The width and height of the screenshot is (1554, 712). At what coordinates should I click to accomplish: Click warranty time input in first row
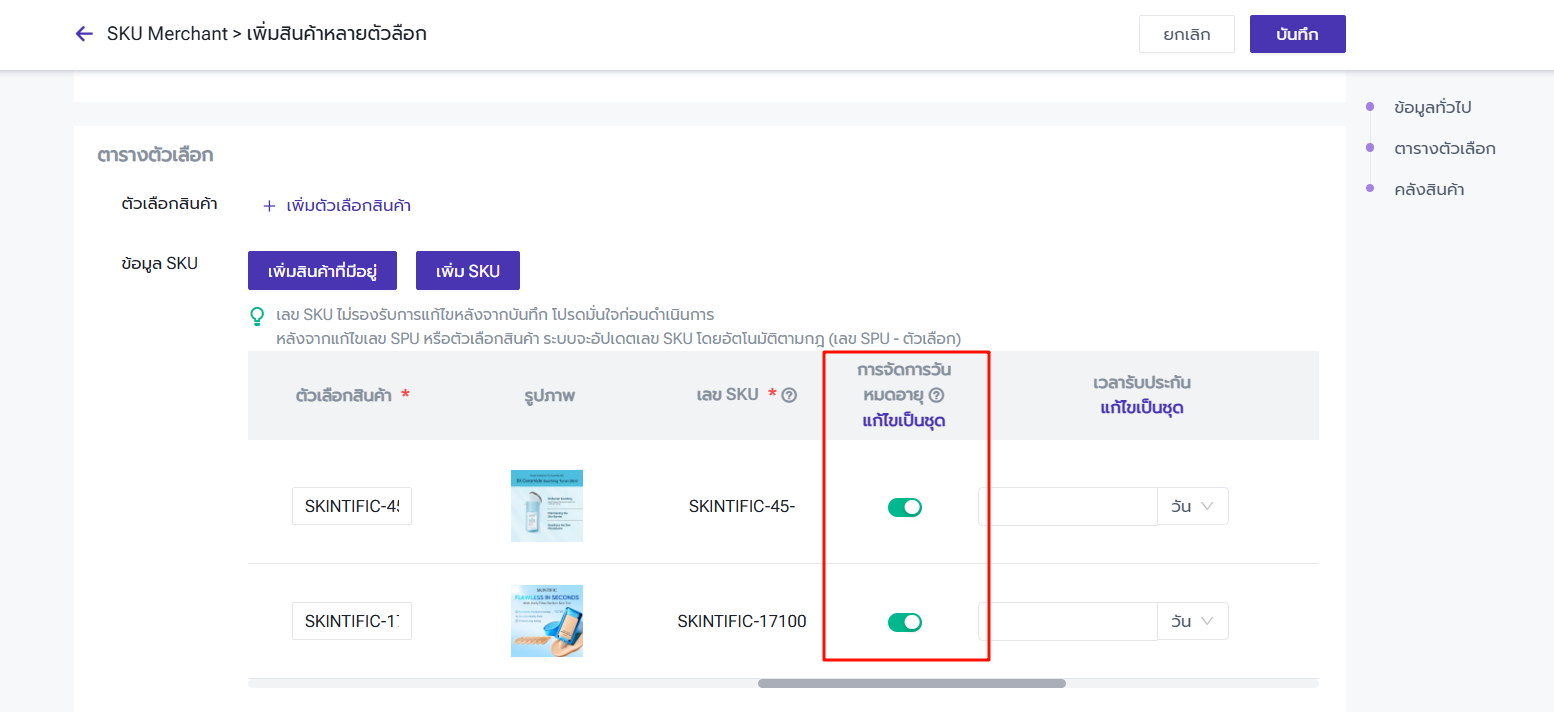click(1067, 507)
